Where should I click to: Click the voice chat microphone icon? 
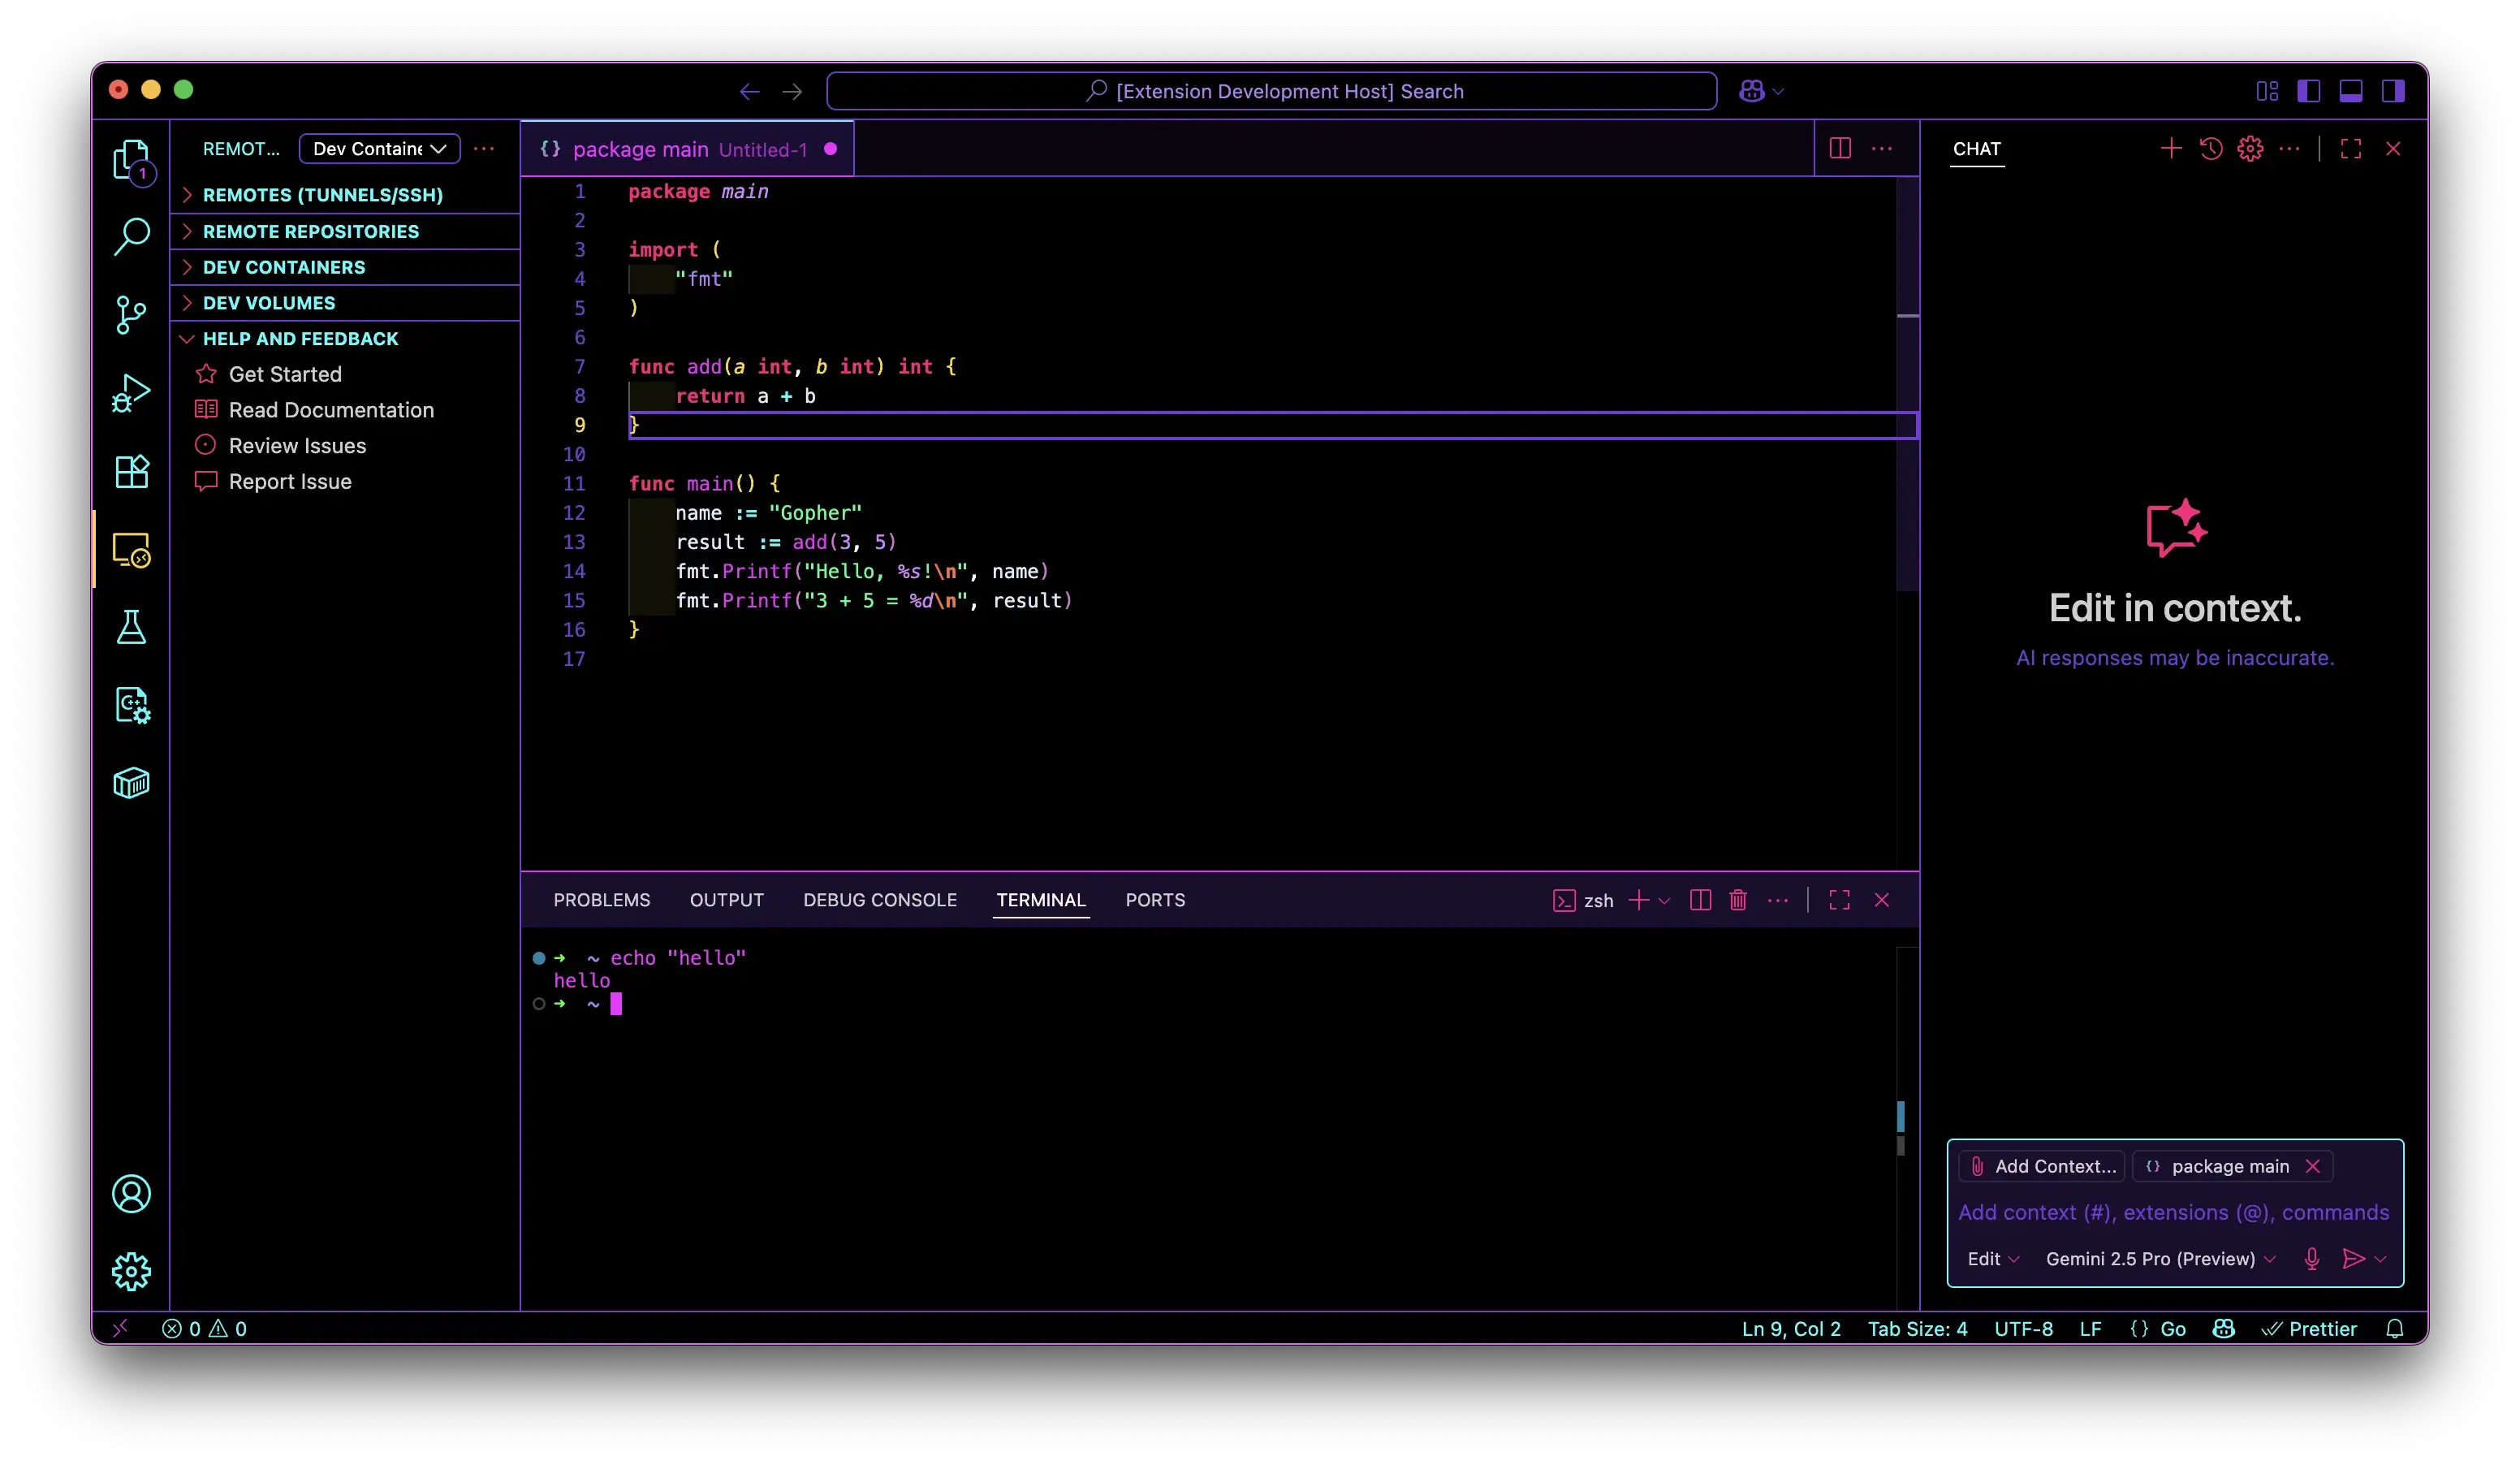[x=2311, y=1258]
